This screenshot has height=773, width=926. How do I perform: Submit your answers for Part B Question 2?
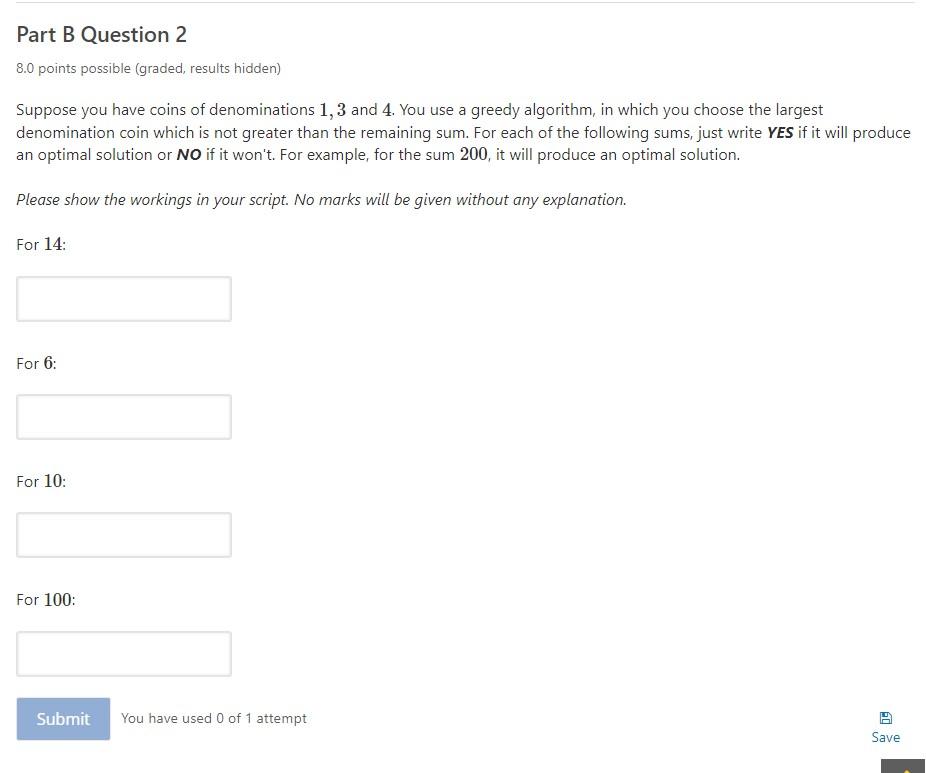[62, 718]
